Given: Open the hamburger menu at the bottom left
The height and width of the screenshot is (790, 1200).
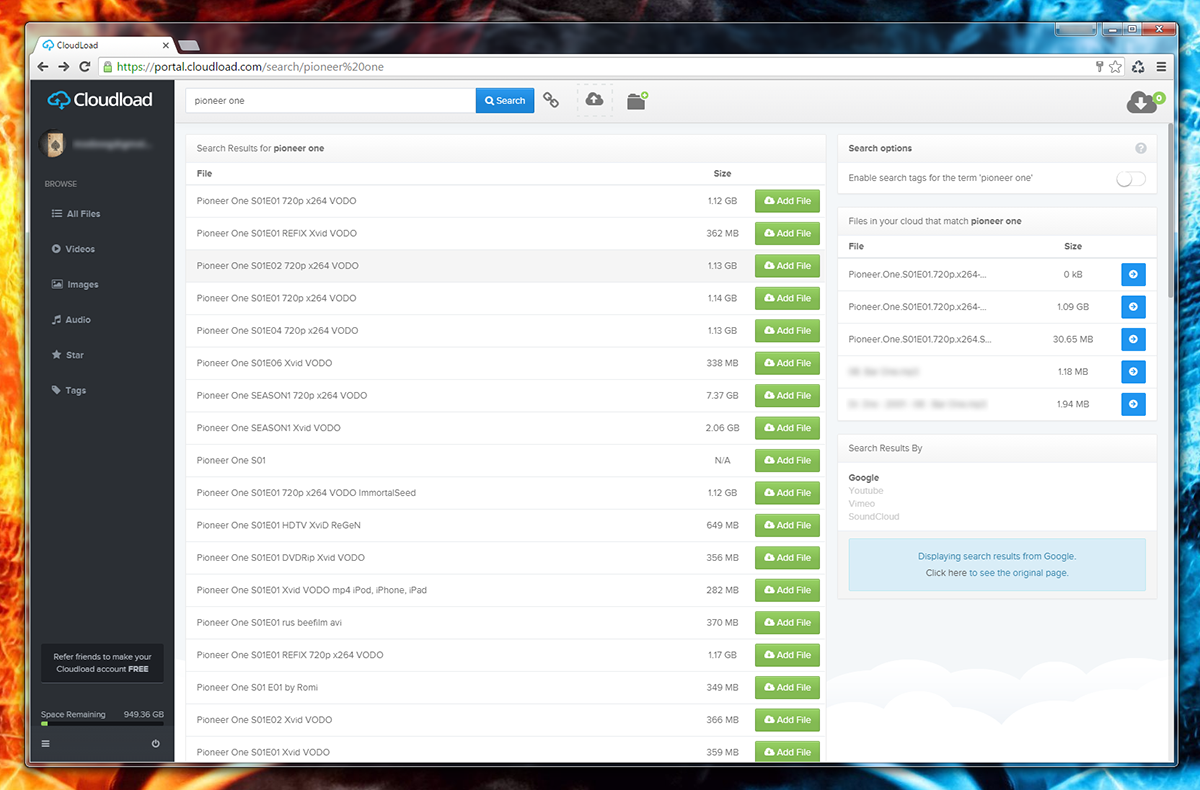Looking at the screenshot, I should (45, 743).
